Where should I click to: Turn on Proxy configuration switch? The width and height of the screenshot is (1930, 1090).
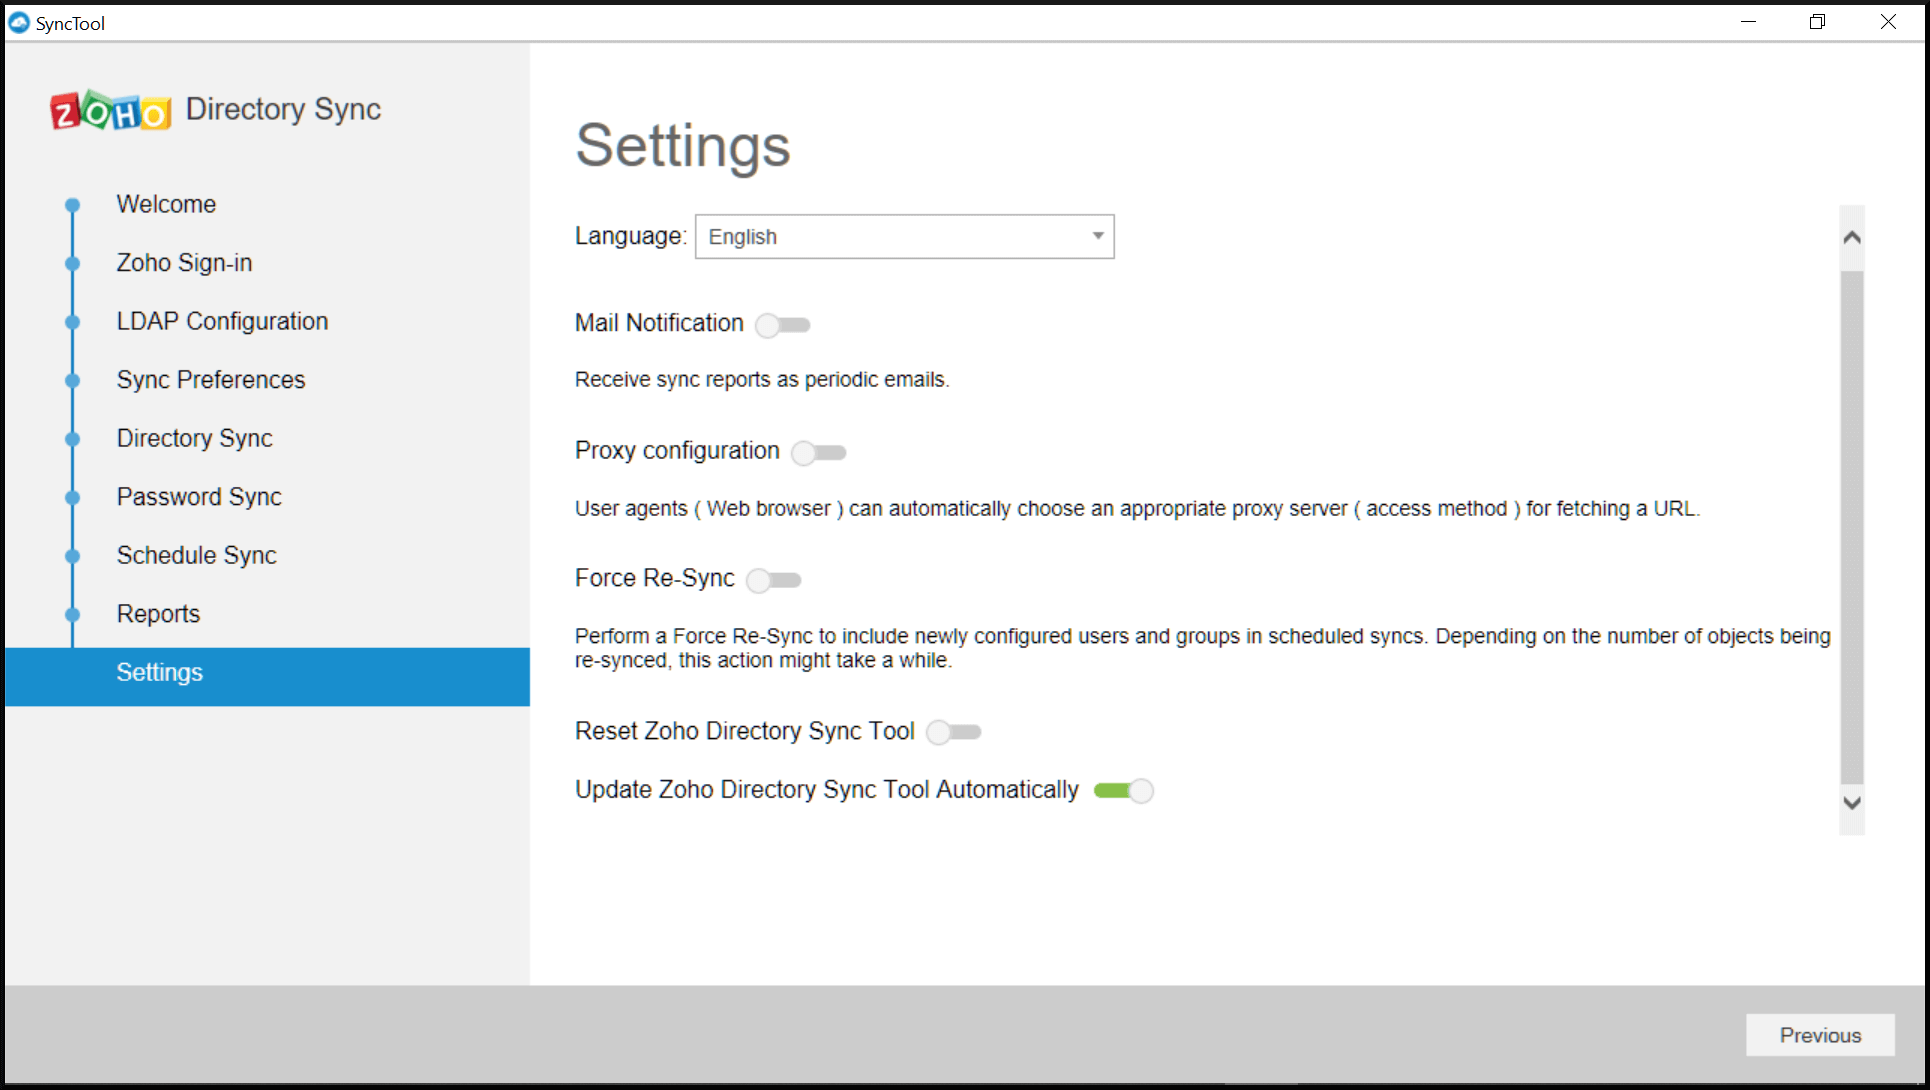point(818,453)
